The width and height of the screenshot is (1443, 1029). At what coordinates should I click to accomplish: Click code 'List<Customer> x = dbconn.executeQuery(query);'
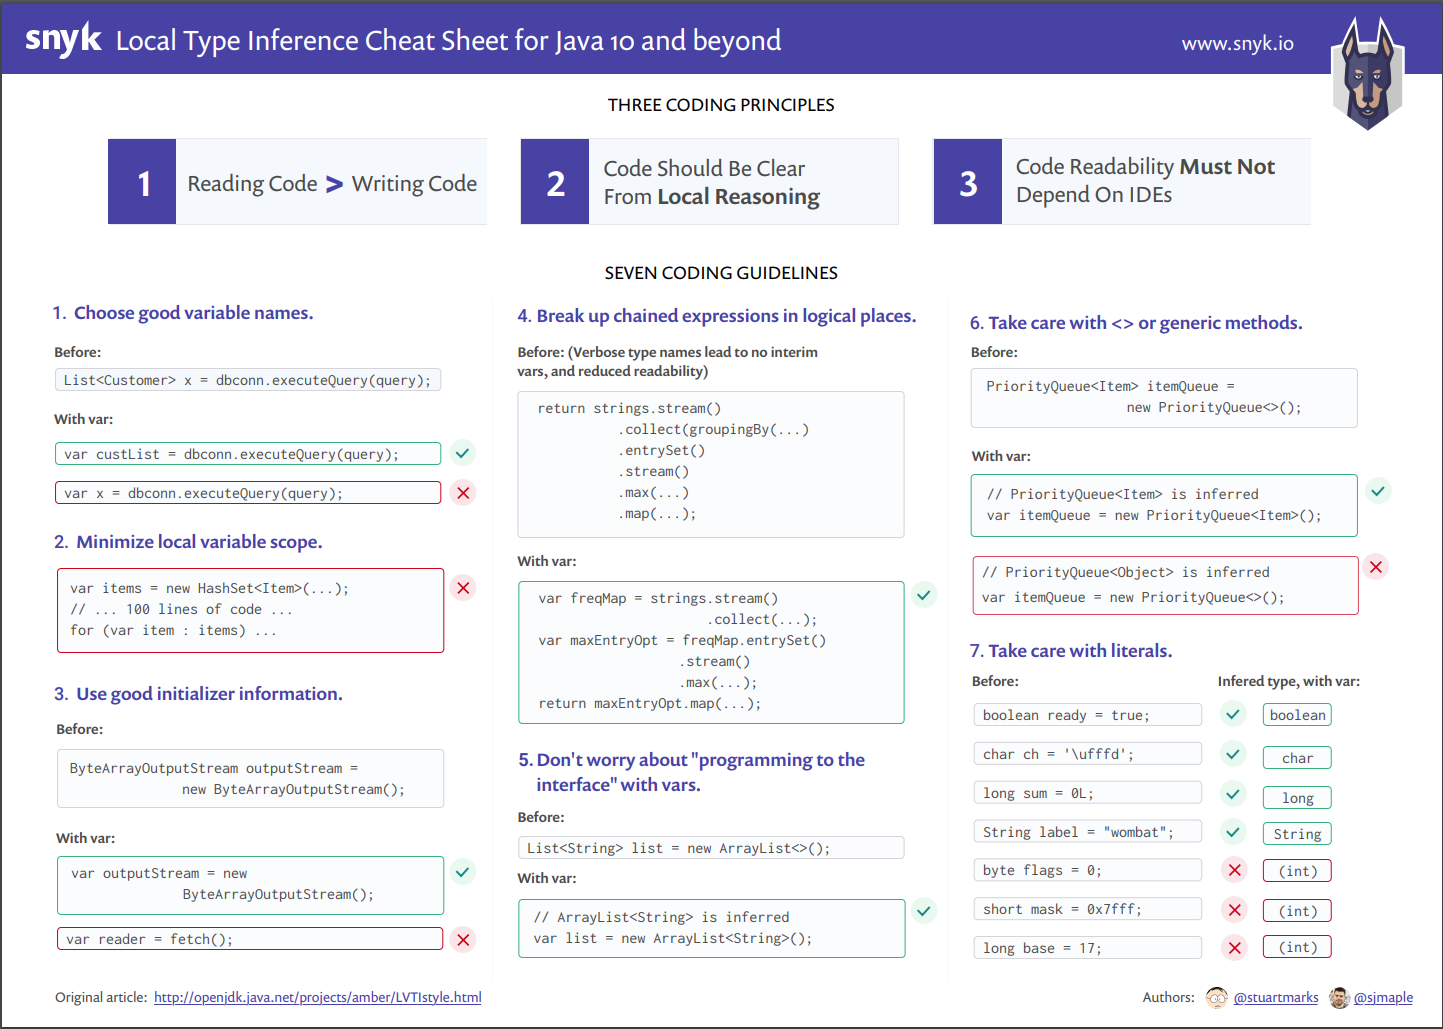coord(248,380)
